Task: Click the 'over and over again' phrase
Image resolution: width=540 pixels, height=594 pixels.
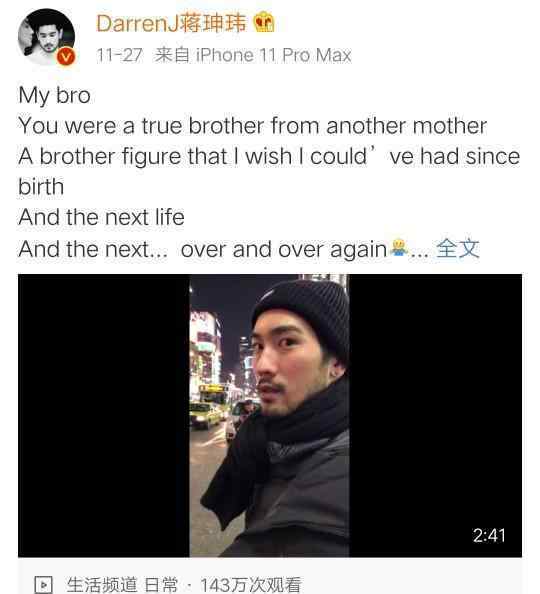Action: (x=283, y=250)
